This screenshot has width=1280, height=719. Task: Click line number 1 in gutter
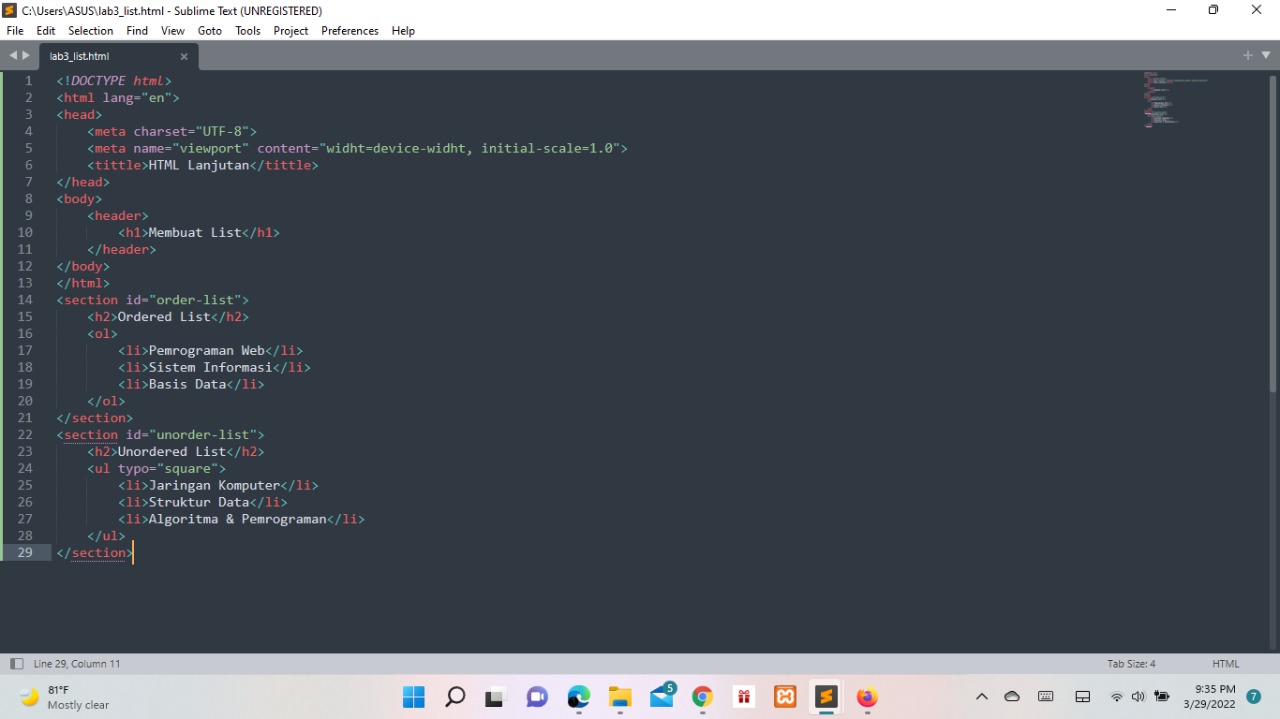(x=28, y=81)
